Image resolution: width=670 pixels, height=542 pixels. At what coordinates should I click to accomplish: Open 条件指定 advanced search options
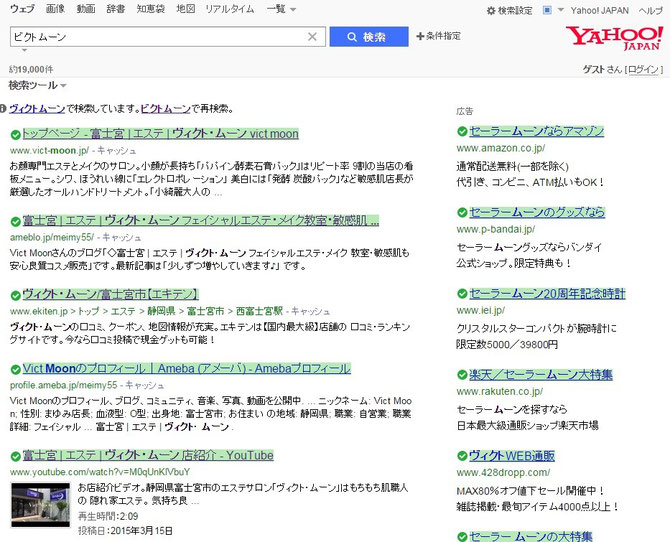click(438, 36)
